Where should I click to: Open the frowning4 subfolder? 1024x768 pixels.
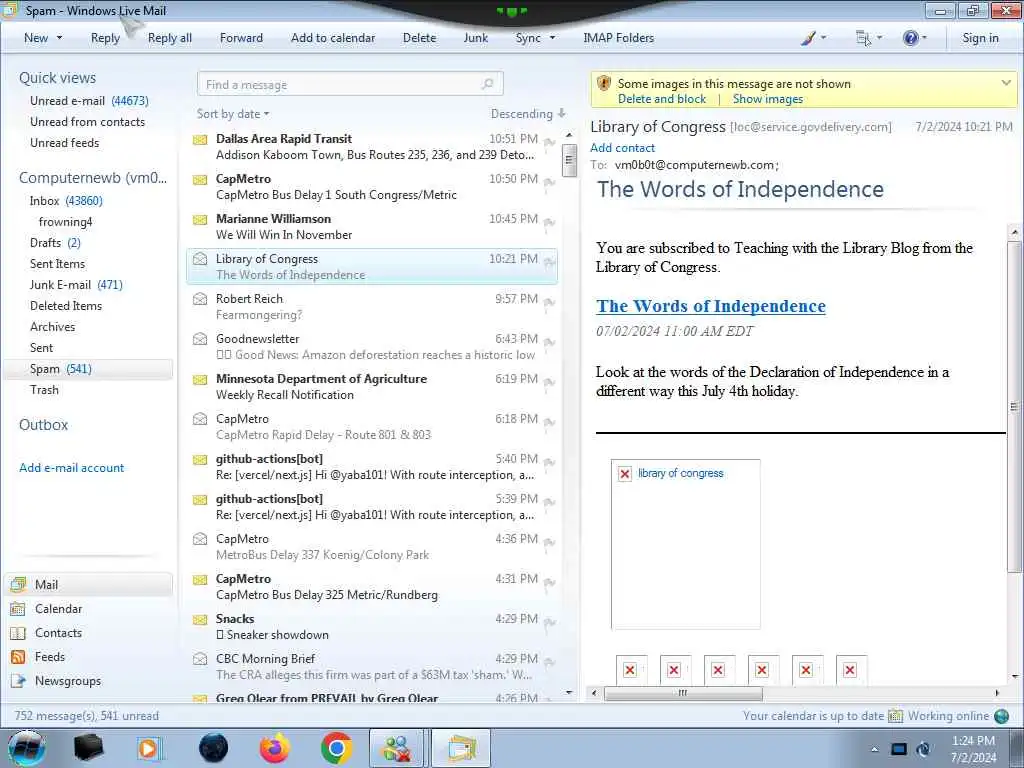(x=65, y=222)
